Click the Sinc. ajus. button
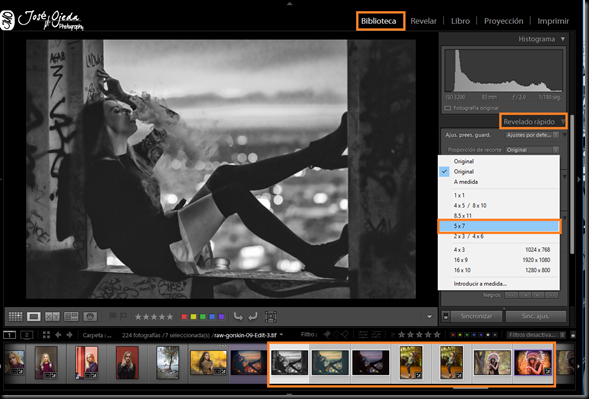Screen dimensions: 589x399 click(x=536, y=316)
